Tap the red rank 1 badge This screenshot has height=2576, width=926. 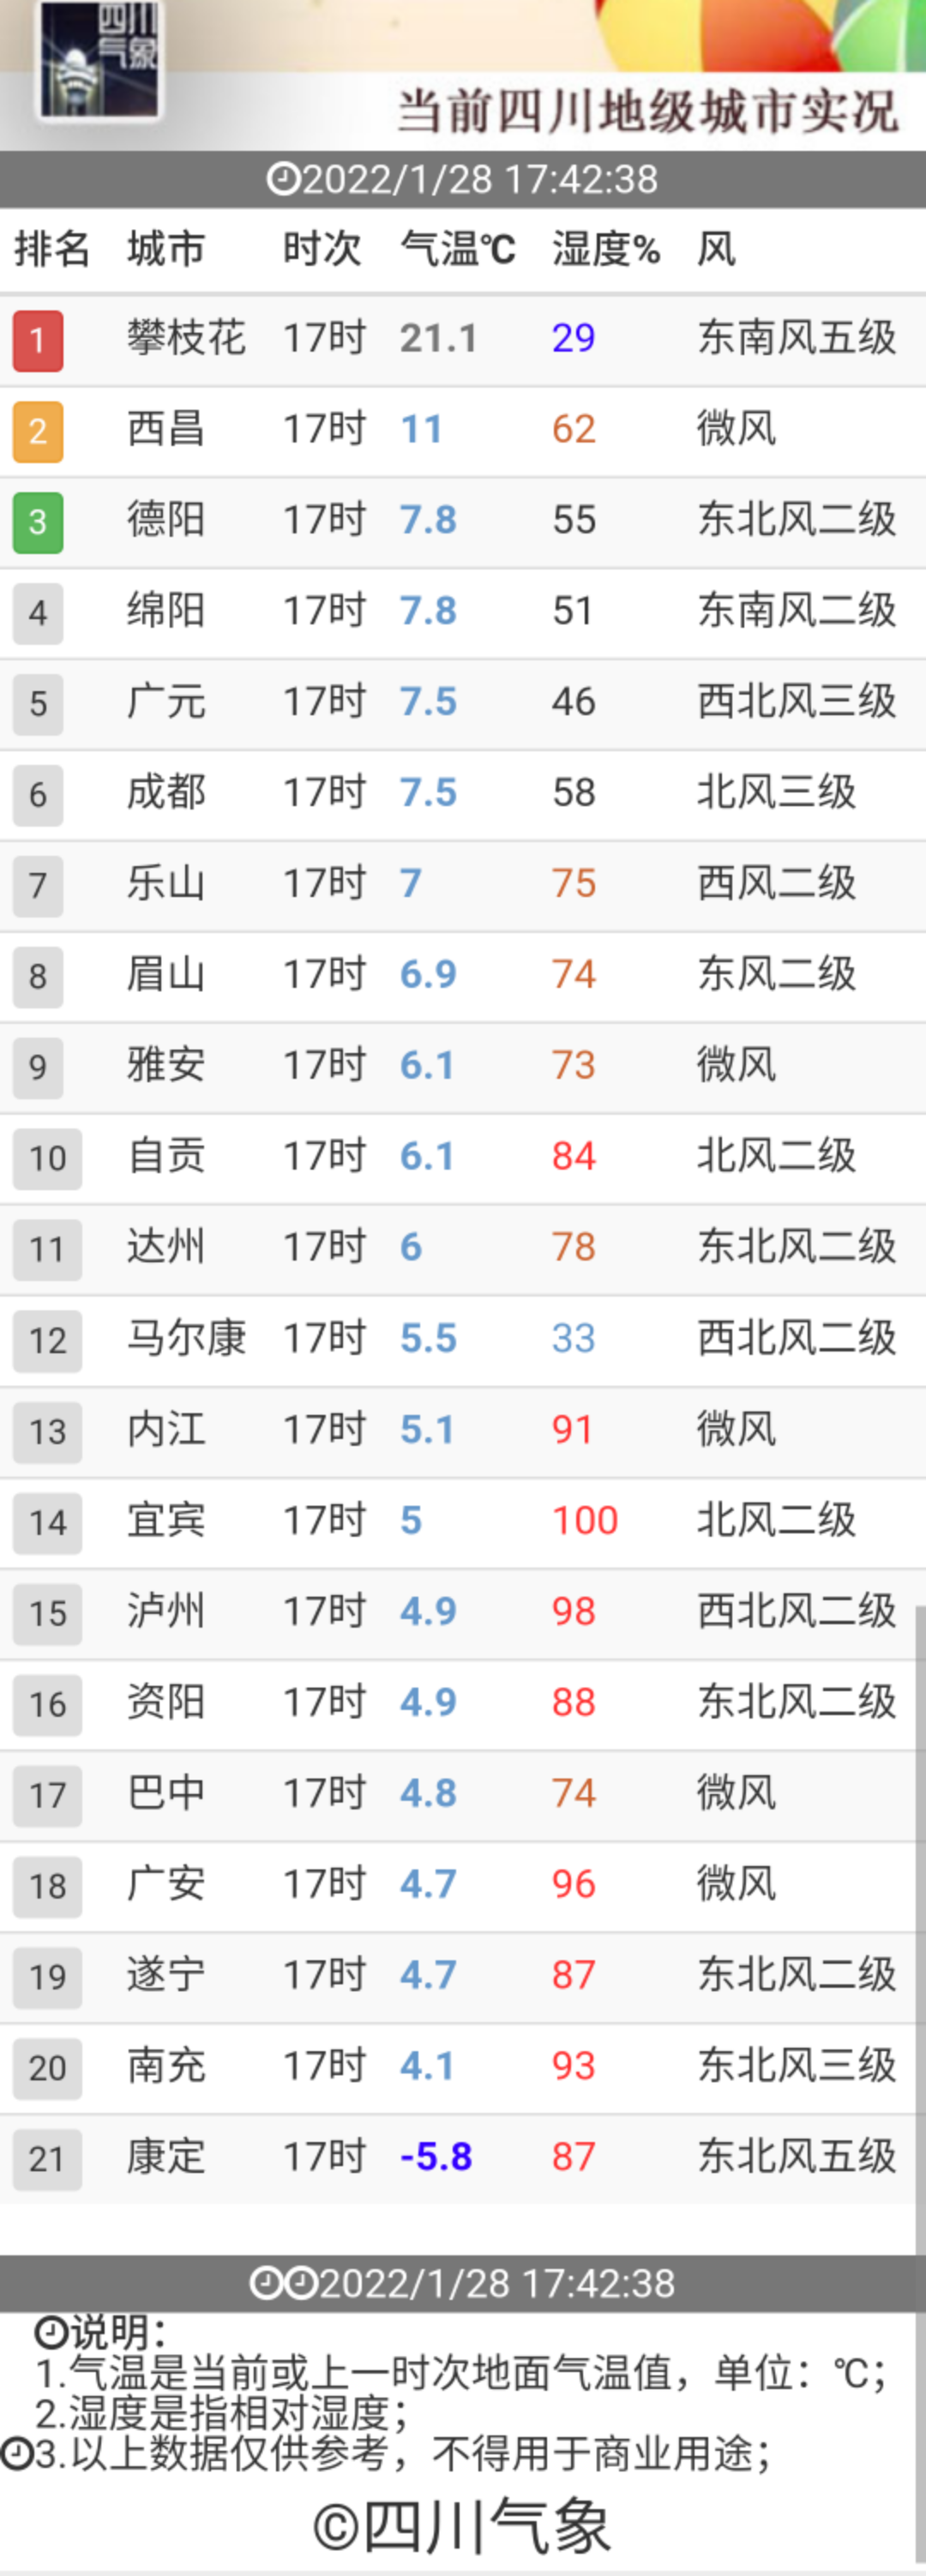click(x=38, y=340)
